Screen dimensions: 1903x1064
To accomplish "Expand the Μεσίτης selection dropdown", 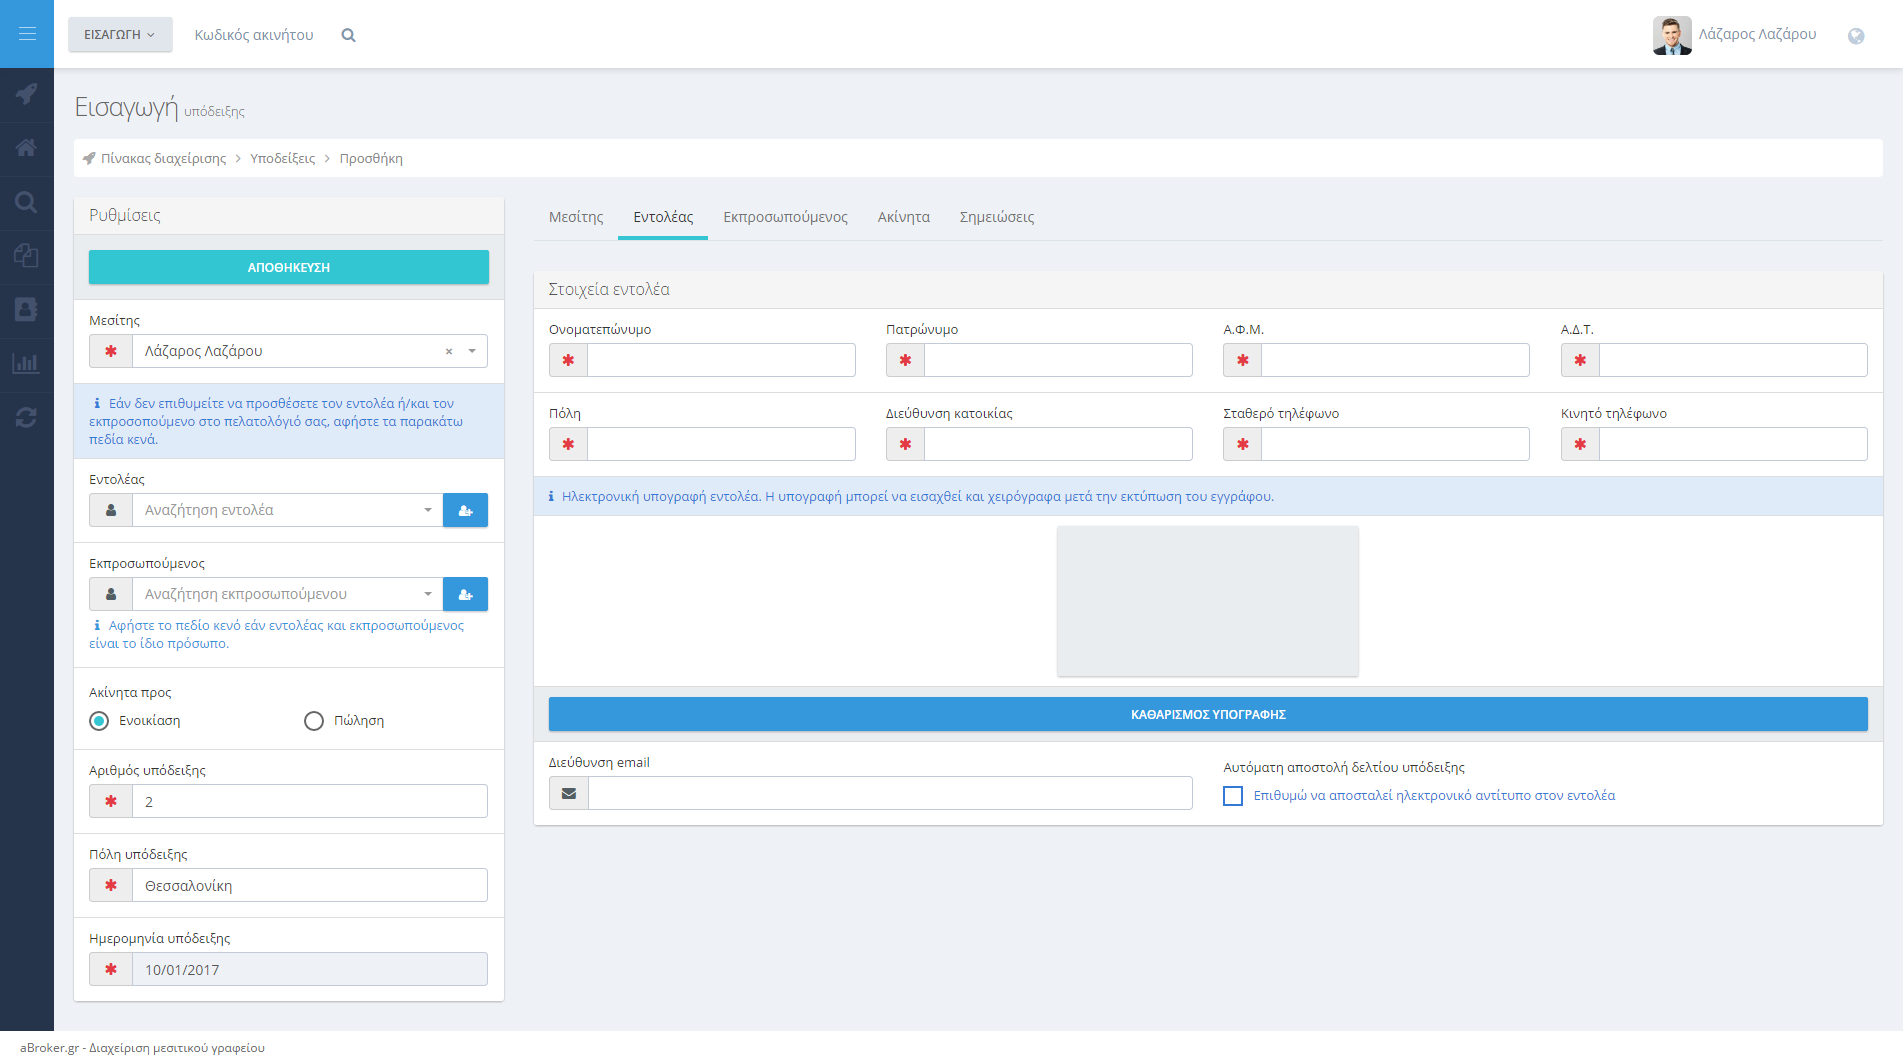I will pos(472,351).
